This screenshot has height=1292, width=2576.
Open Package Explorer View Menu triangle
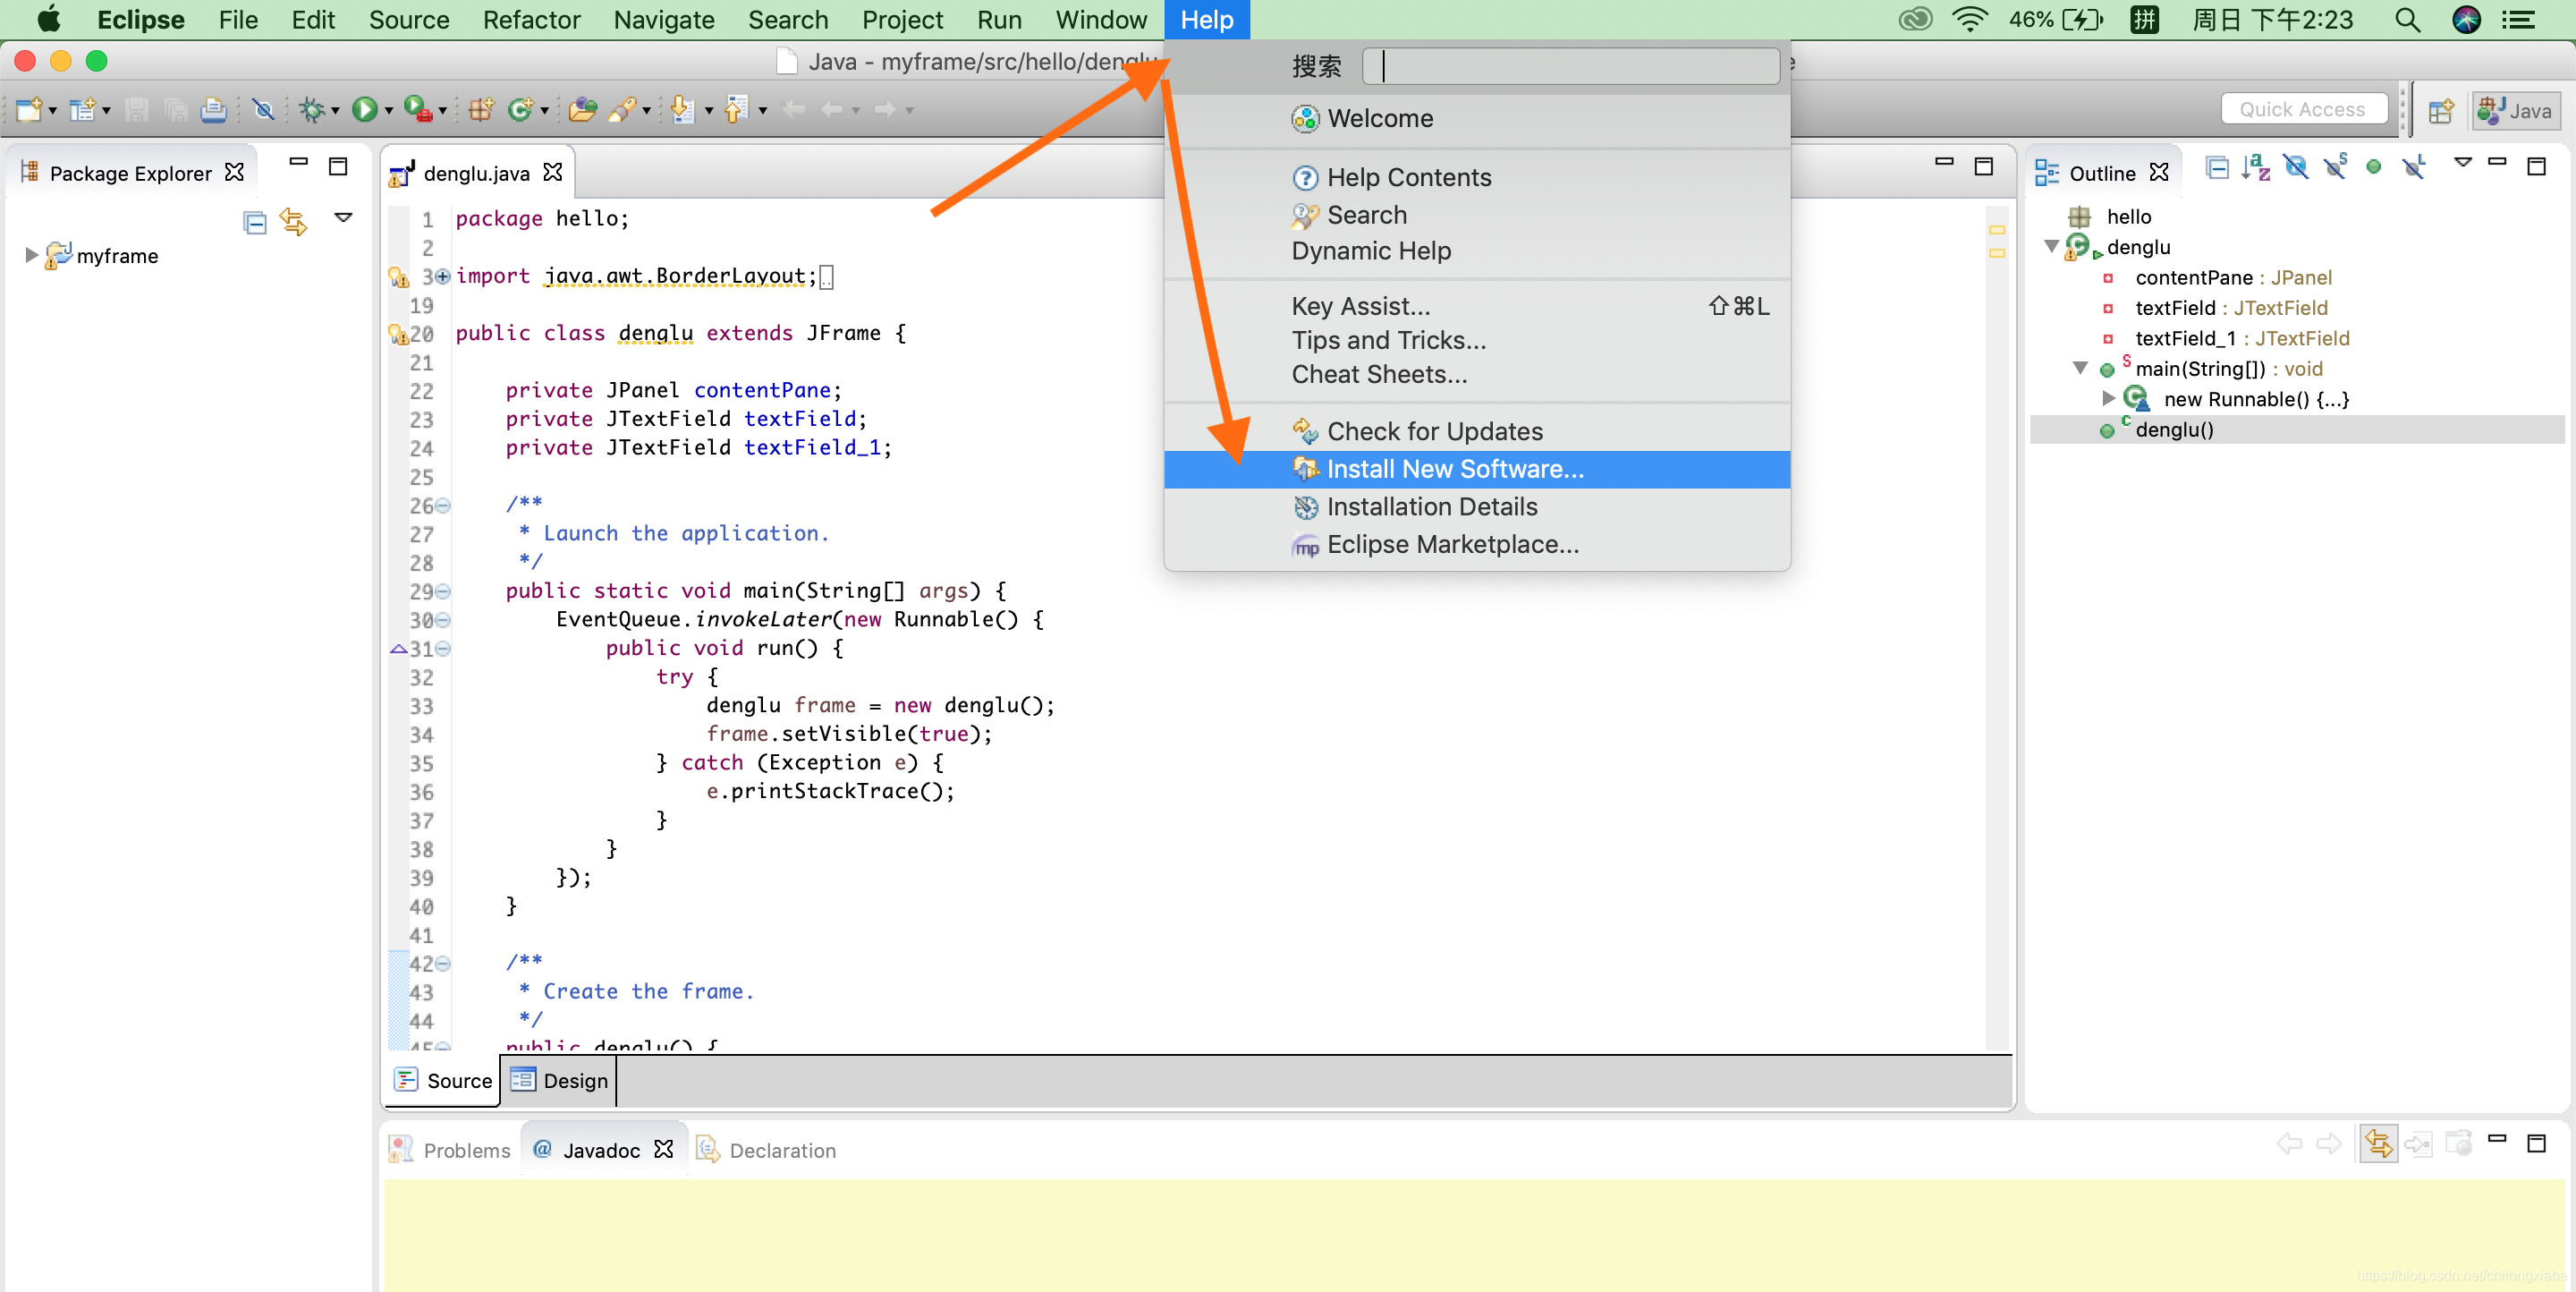point(344,217)
